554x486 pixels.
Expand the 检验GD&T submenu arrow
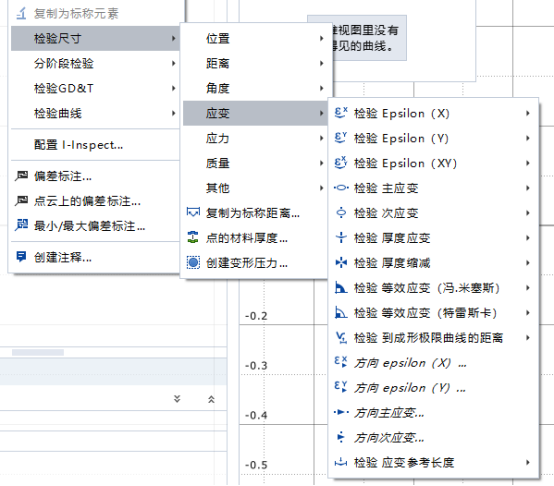point(173,88)
